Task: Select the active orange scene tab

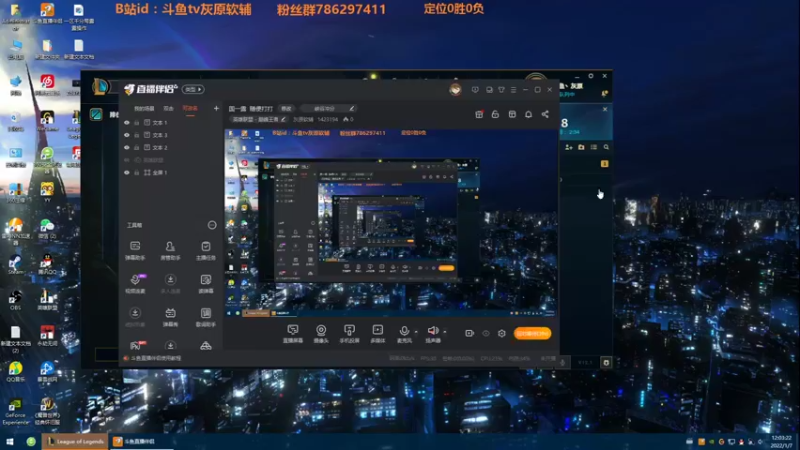Action: 190,108
